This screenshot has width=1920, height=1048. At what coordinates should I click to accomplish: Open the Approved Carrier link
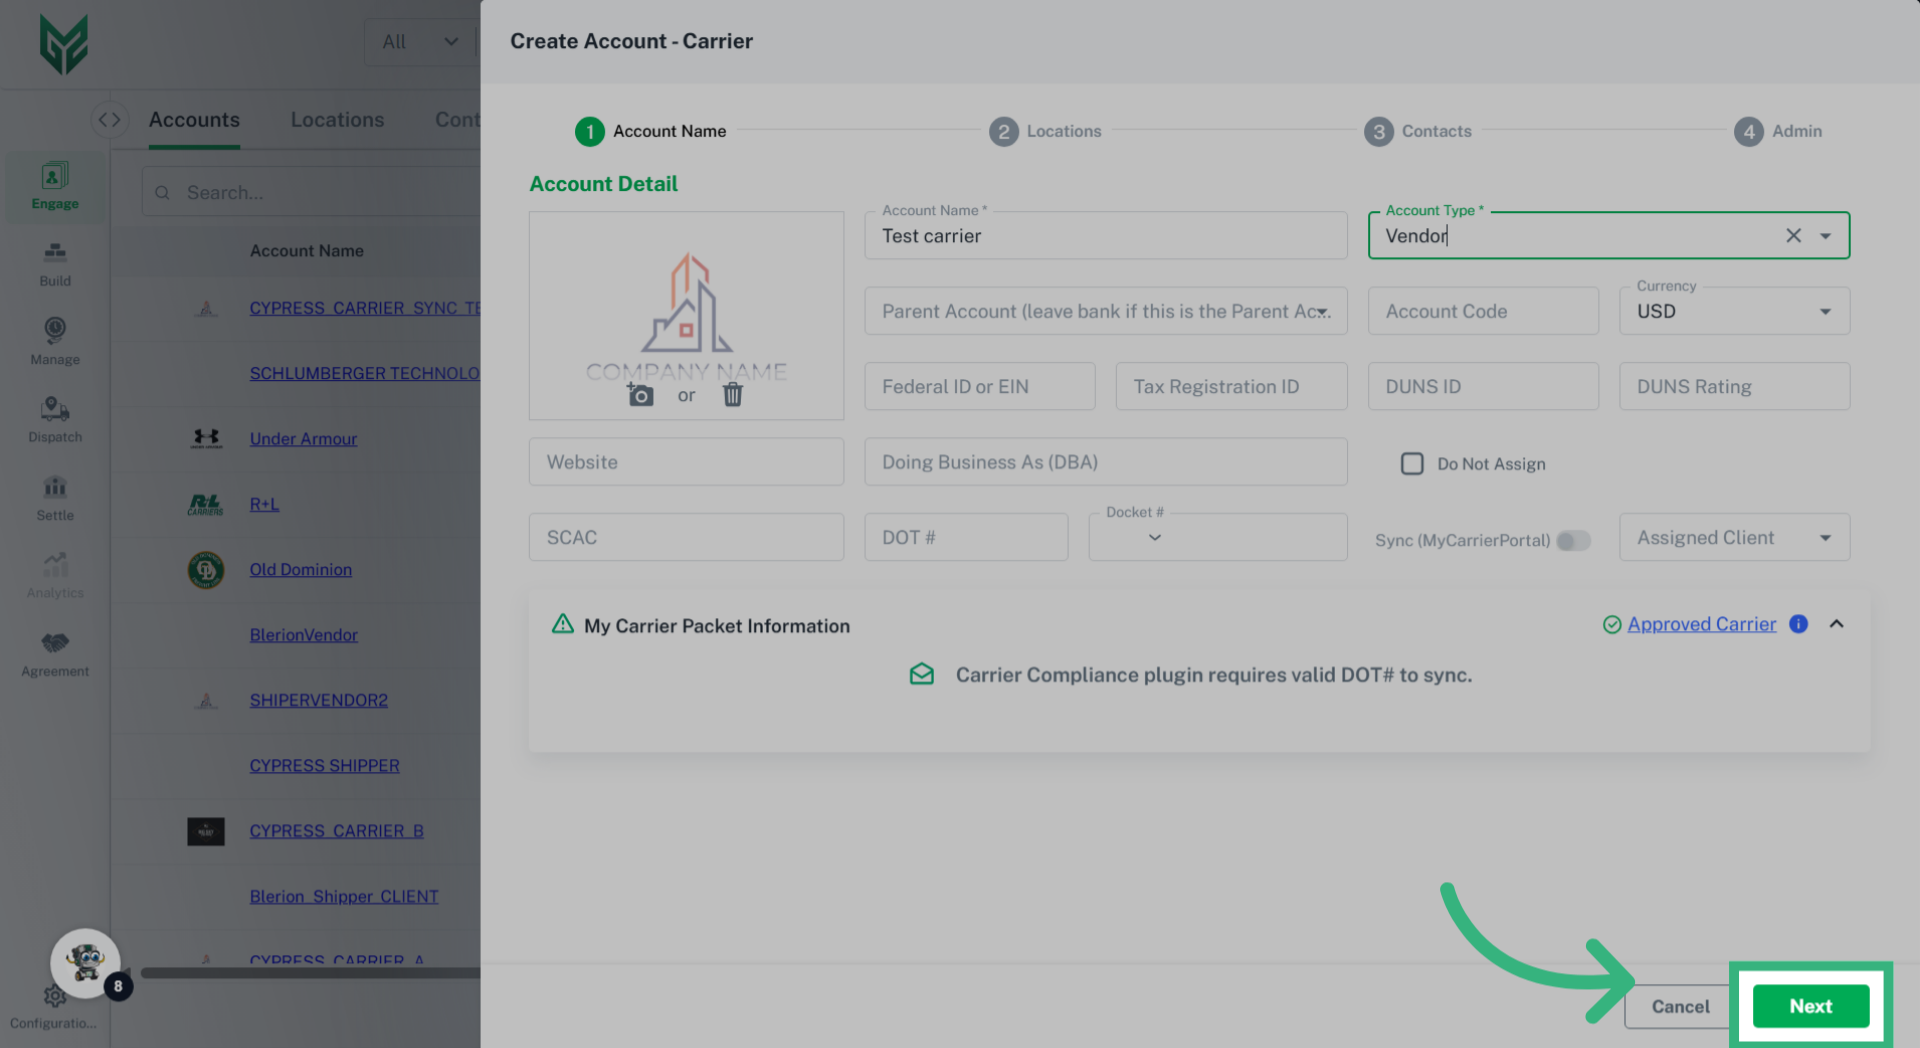click(1701, 624)
